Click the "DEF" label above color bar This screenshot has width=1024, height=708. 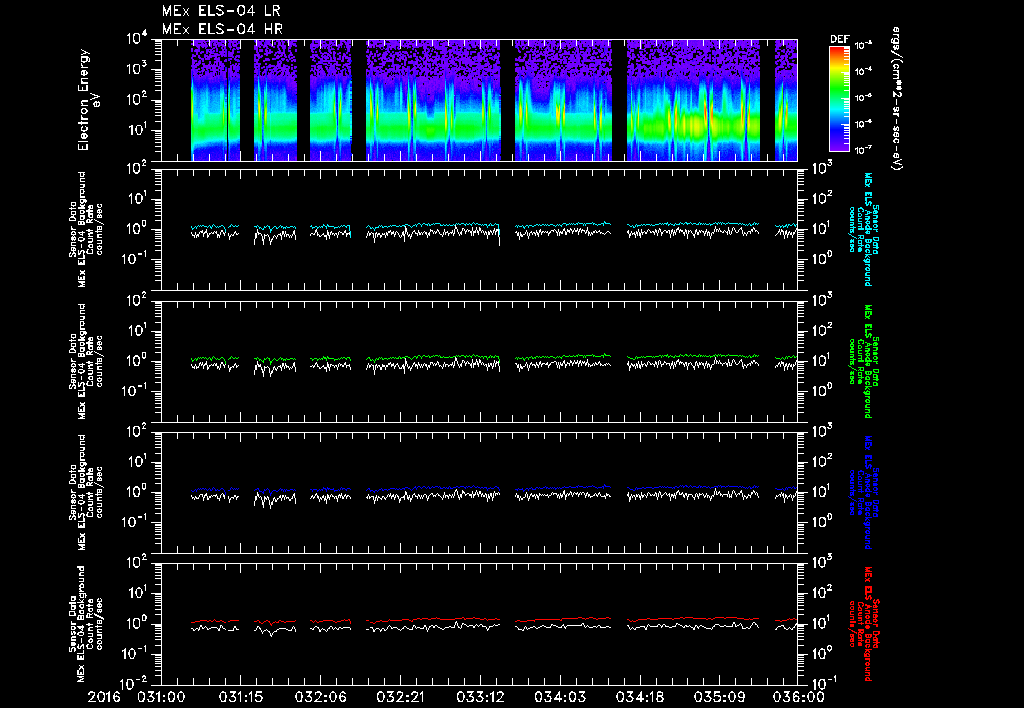[839, 39]
